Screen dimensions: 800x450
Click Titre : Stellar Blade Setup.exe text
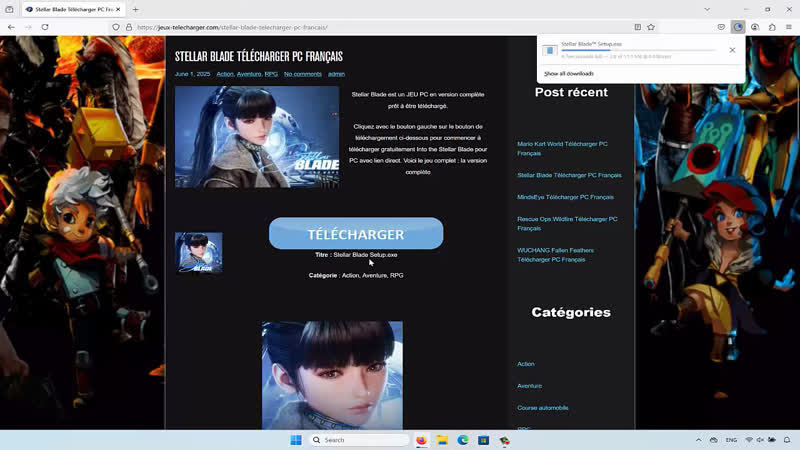point(356,255)
